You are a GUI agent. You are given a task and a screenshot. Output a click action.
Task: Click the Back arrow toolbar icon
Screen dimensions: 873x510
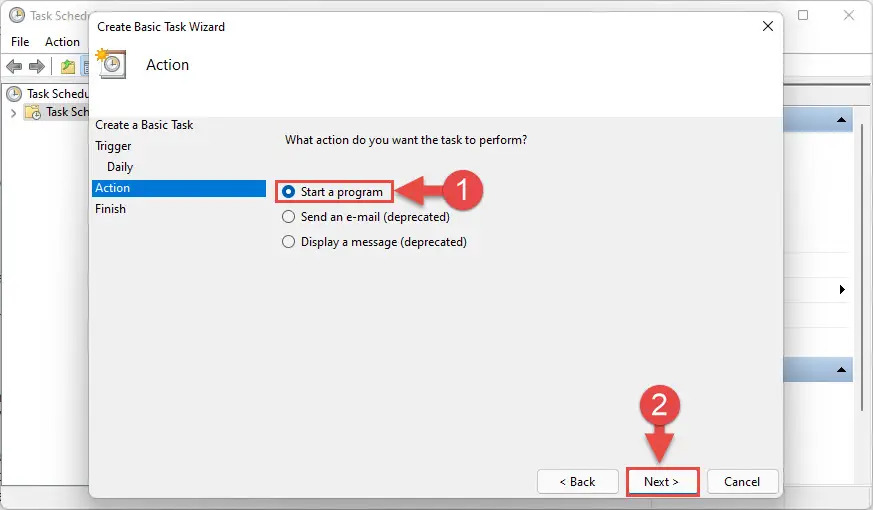pyautogui.click(x=14, y=67)
